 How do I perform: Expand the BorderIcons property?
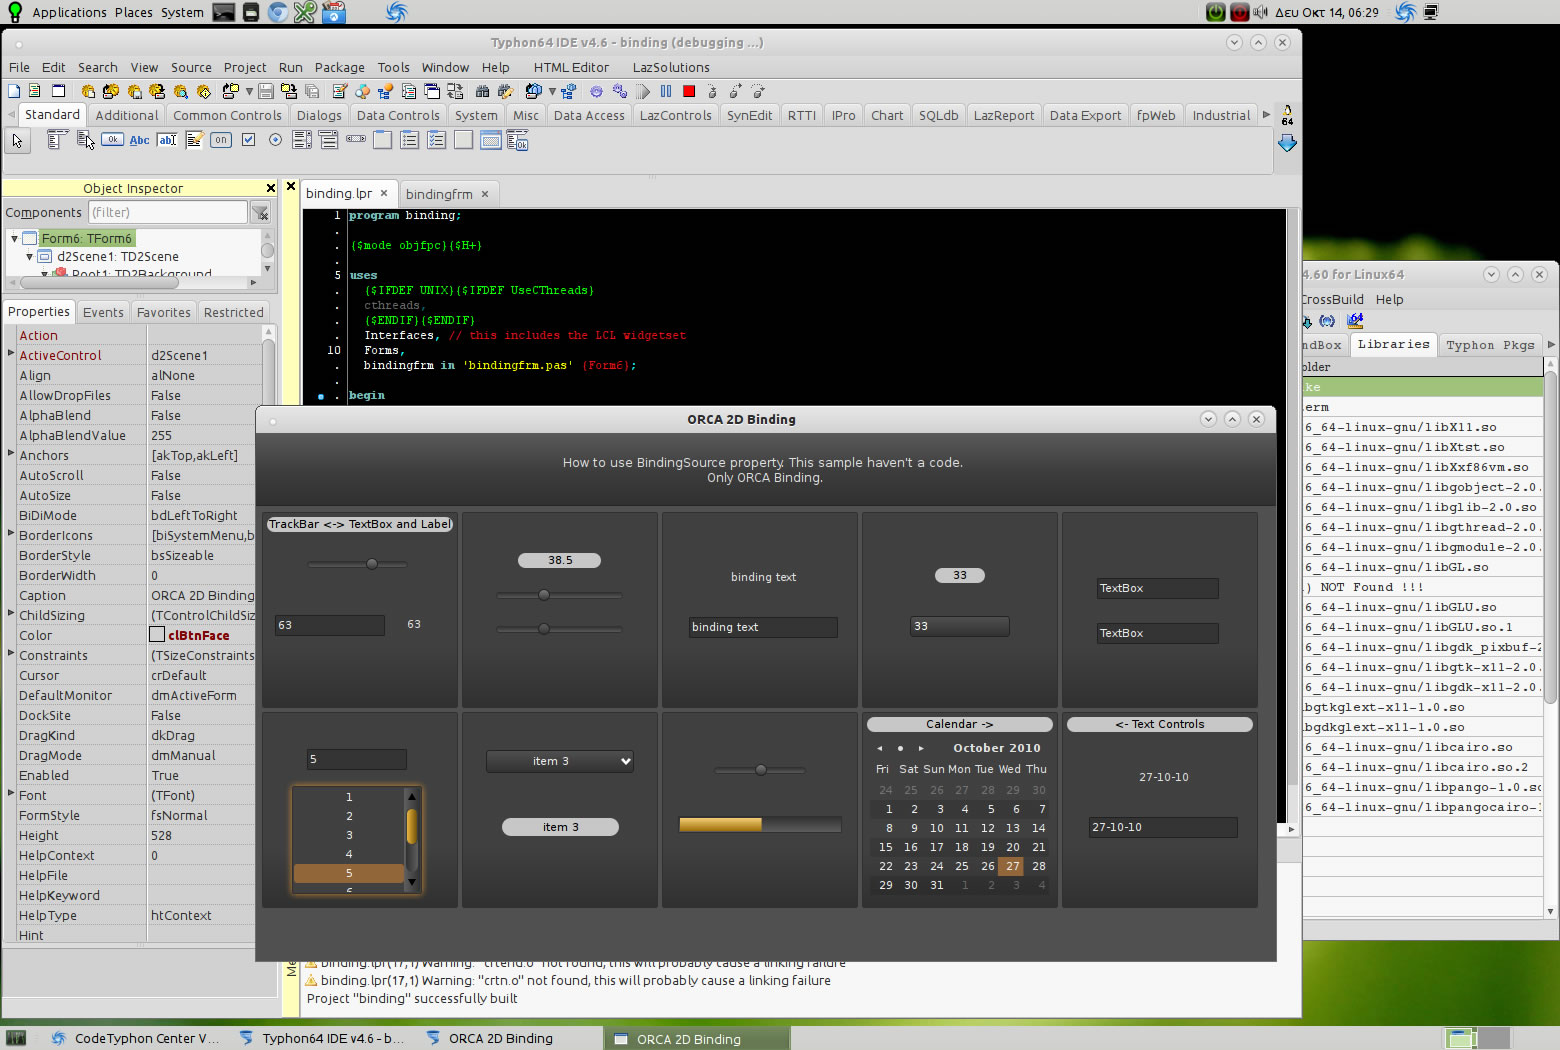[x=11, y=533]
